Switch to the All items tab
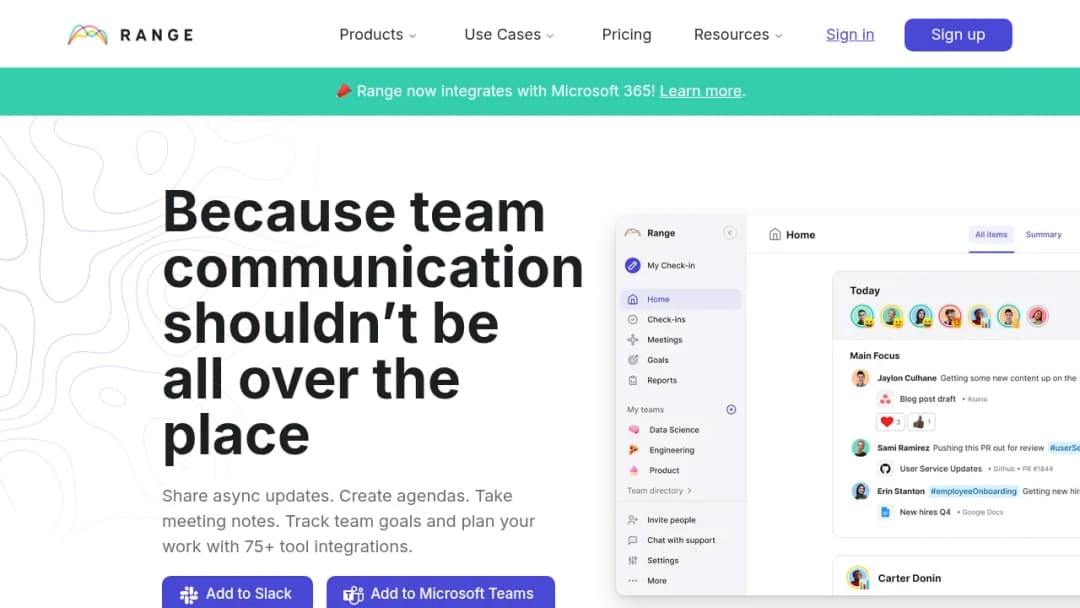1080x608 pixels. pos(991,235)
